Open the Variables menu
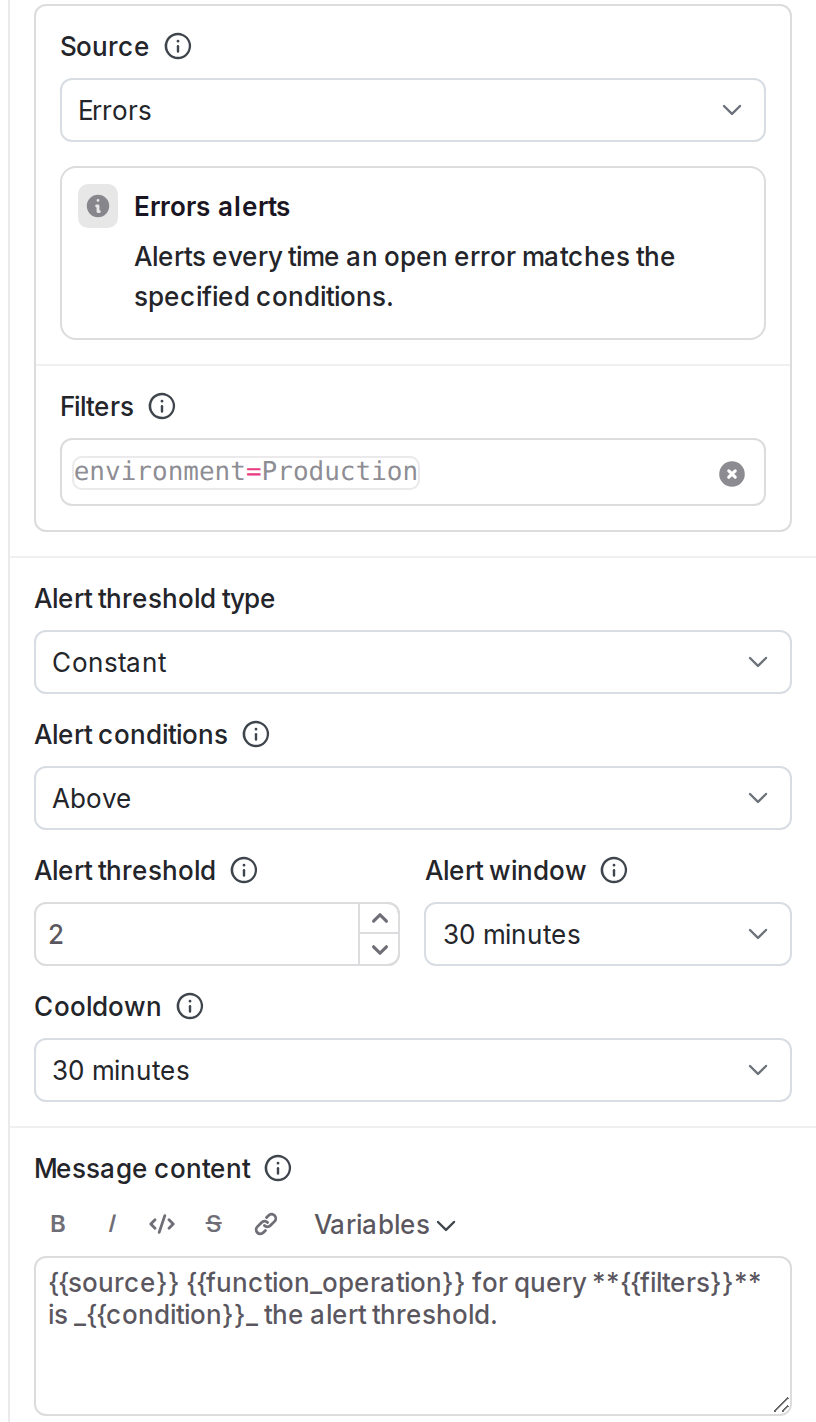The height and width of the screenshot is (1422, 816). 383,1224
